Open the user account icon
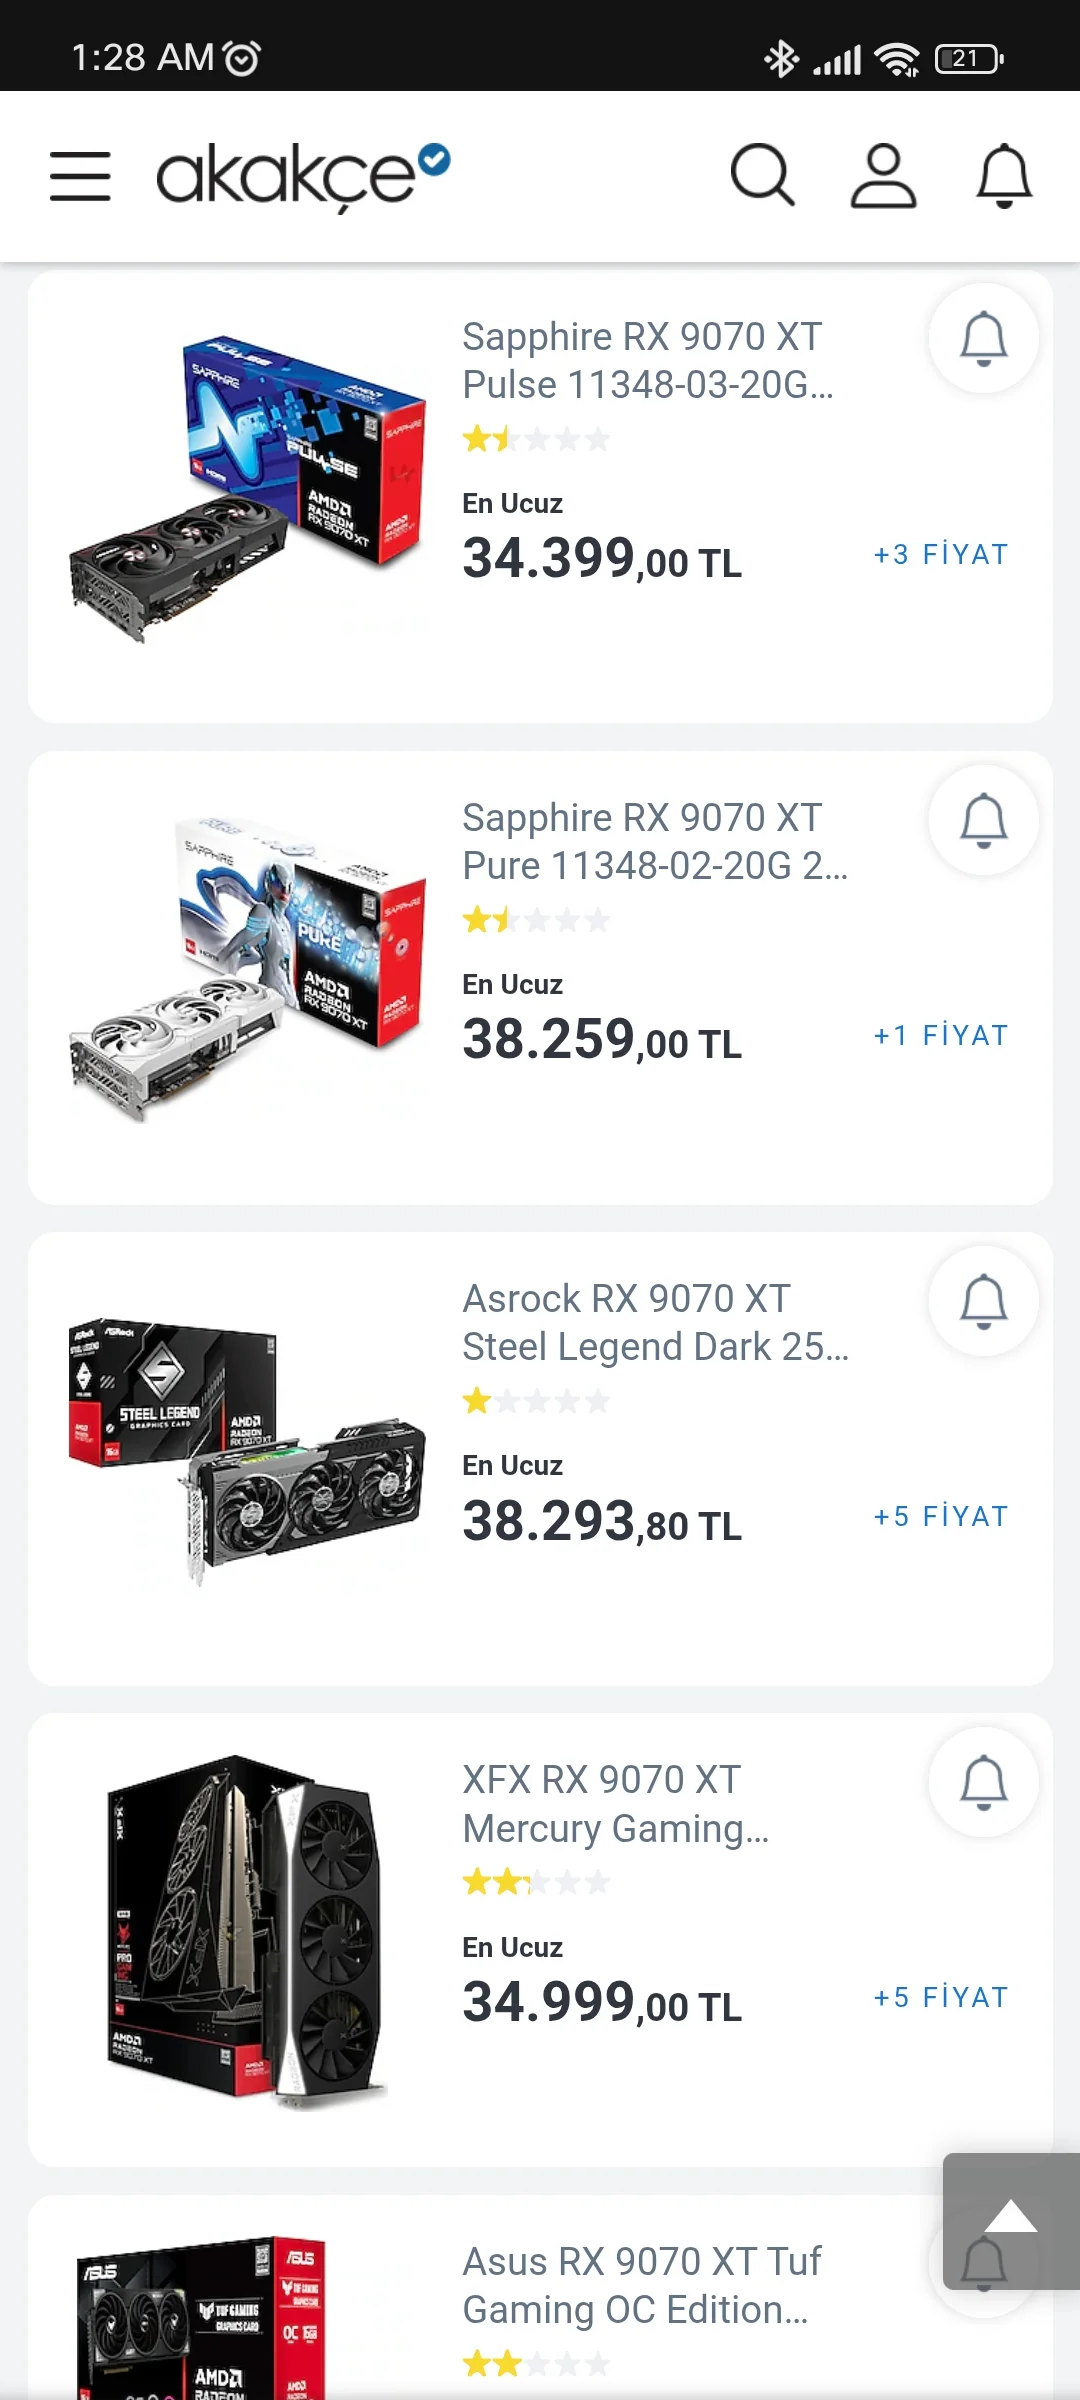The width and height of the screenshot is (1080, 2400). coord(883,176)
